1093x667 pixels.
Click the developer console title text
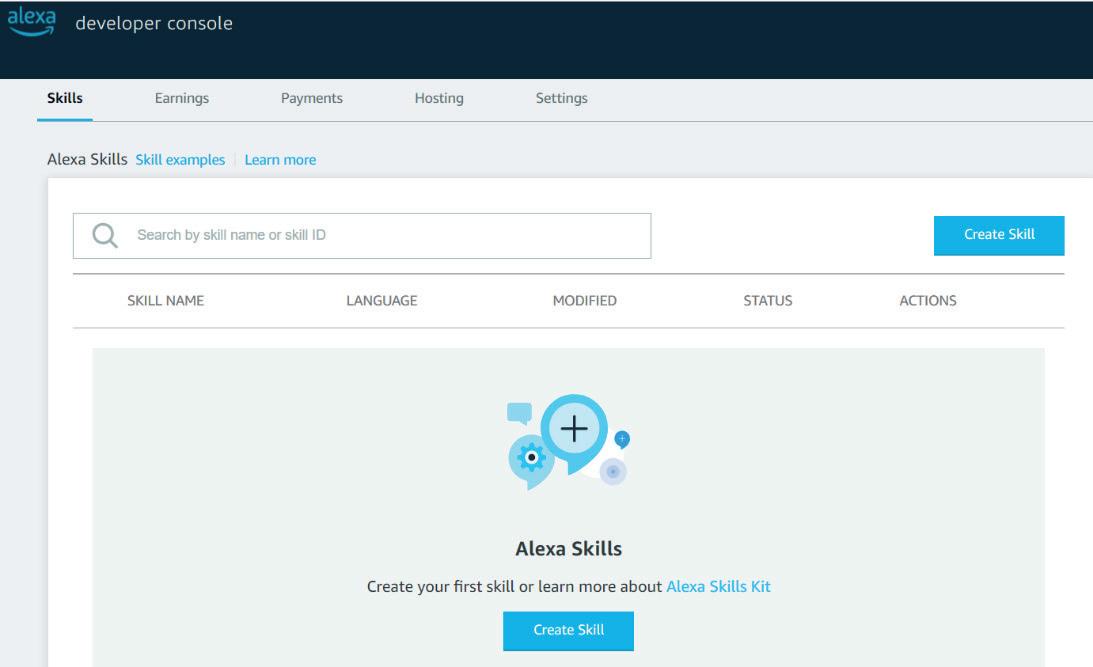153,24
